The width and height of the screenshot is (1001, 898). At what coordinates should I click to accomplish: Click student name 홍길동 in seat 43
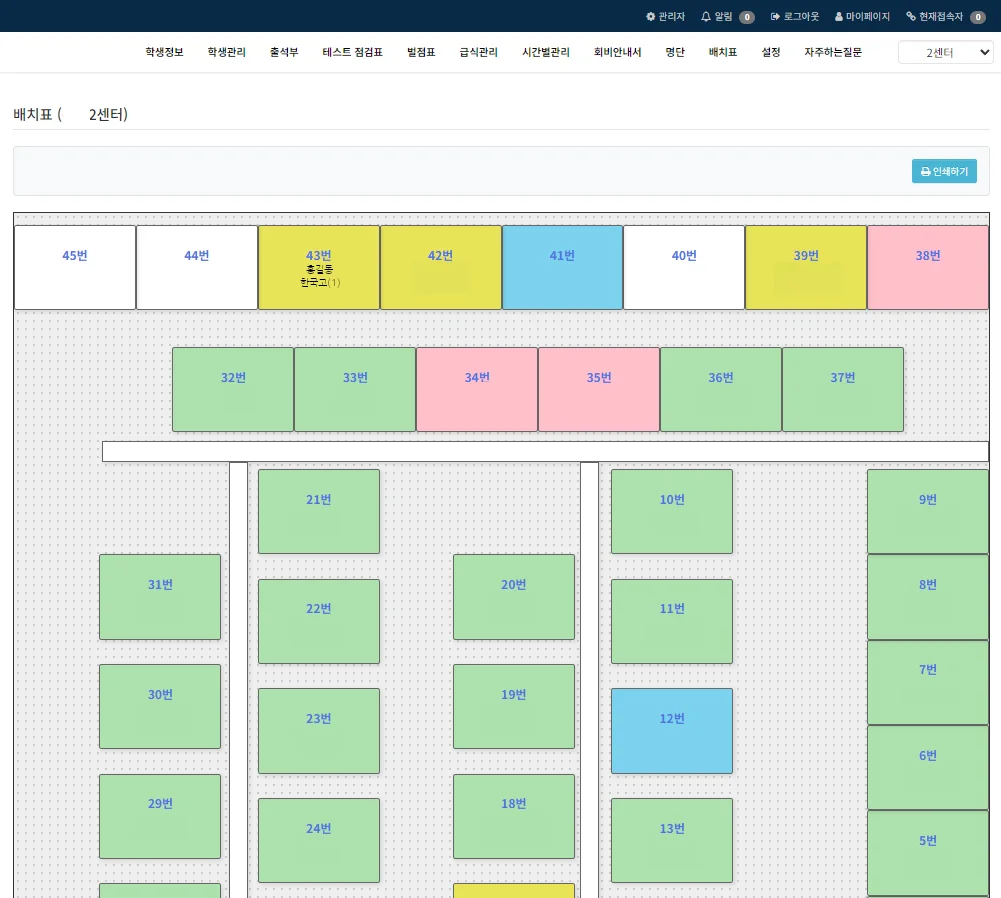click(x=319, y=270)
